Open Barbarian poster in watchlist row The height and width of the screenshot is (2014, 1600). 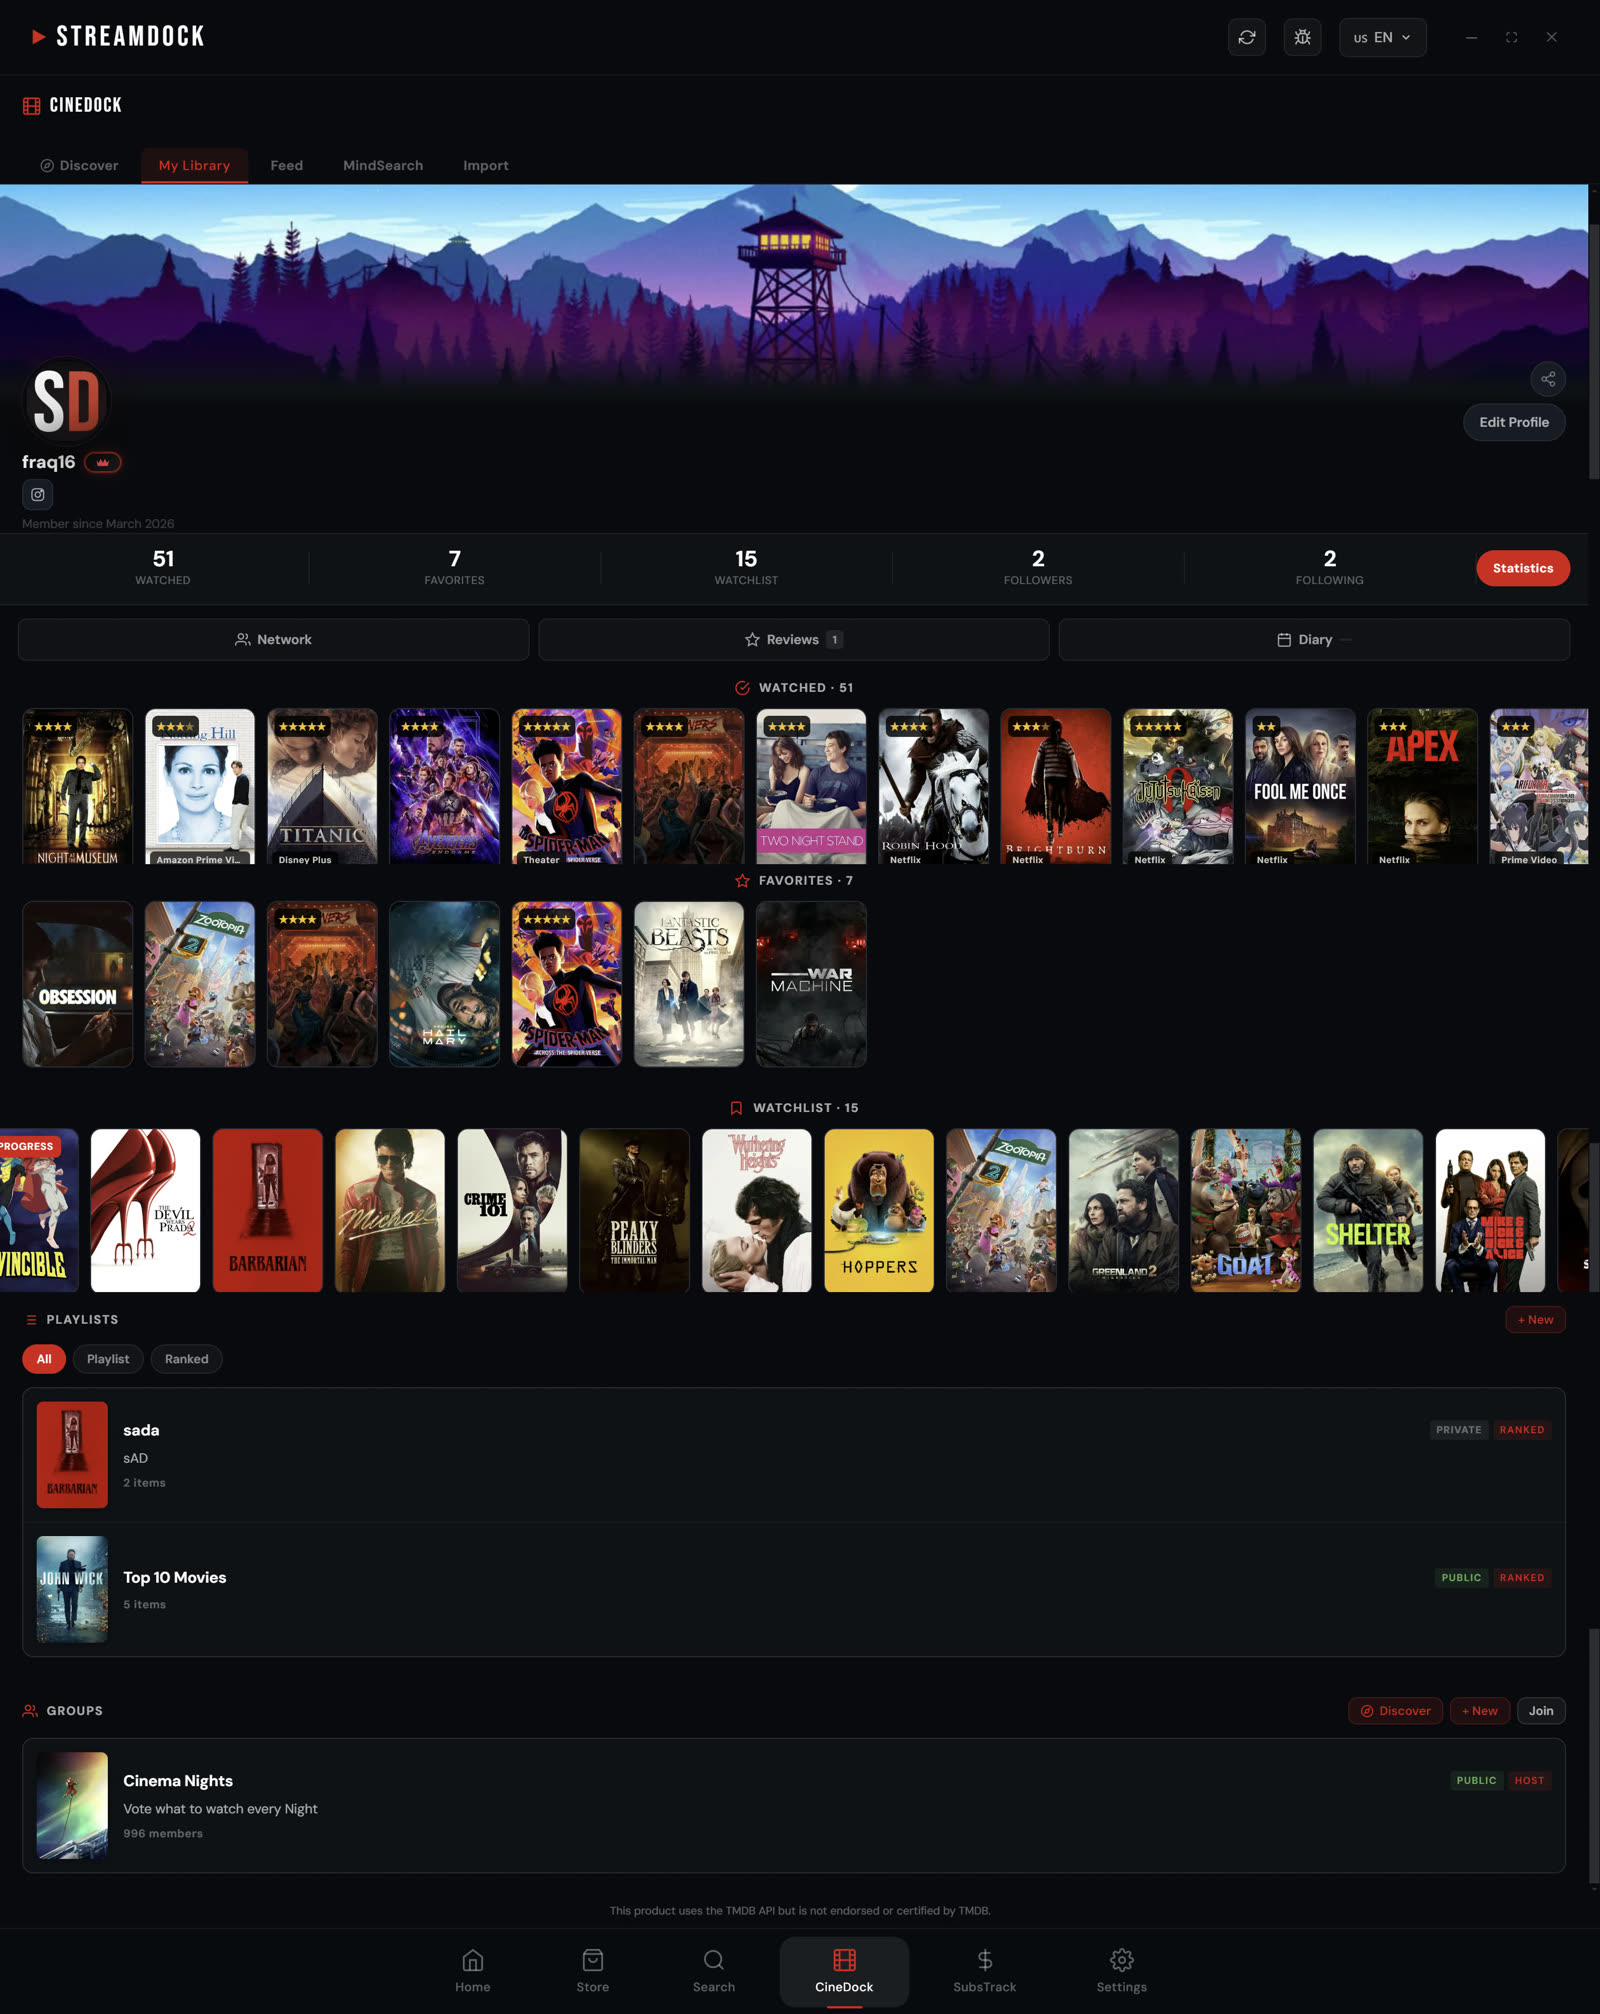pos(267,1210)
